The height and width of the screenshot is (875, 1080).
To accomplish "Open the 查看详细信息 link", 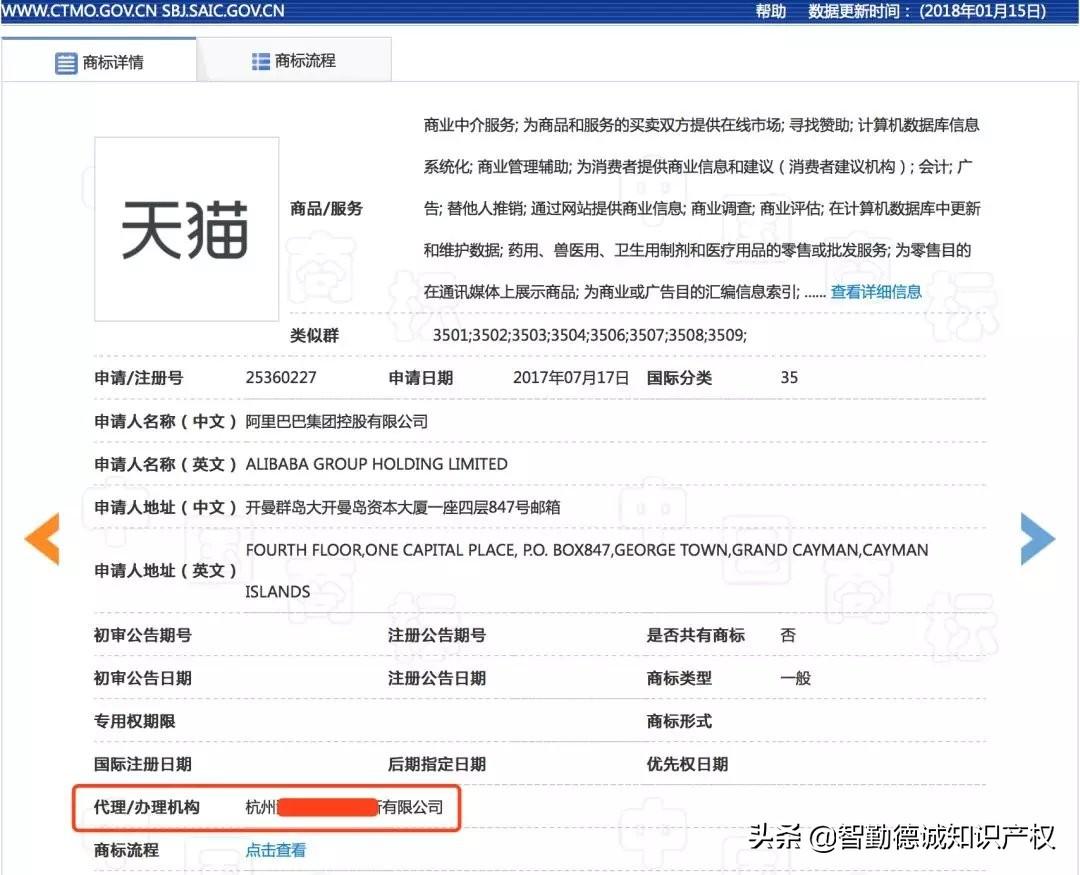I will coord(875,292).
